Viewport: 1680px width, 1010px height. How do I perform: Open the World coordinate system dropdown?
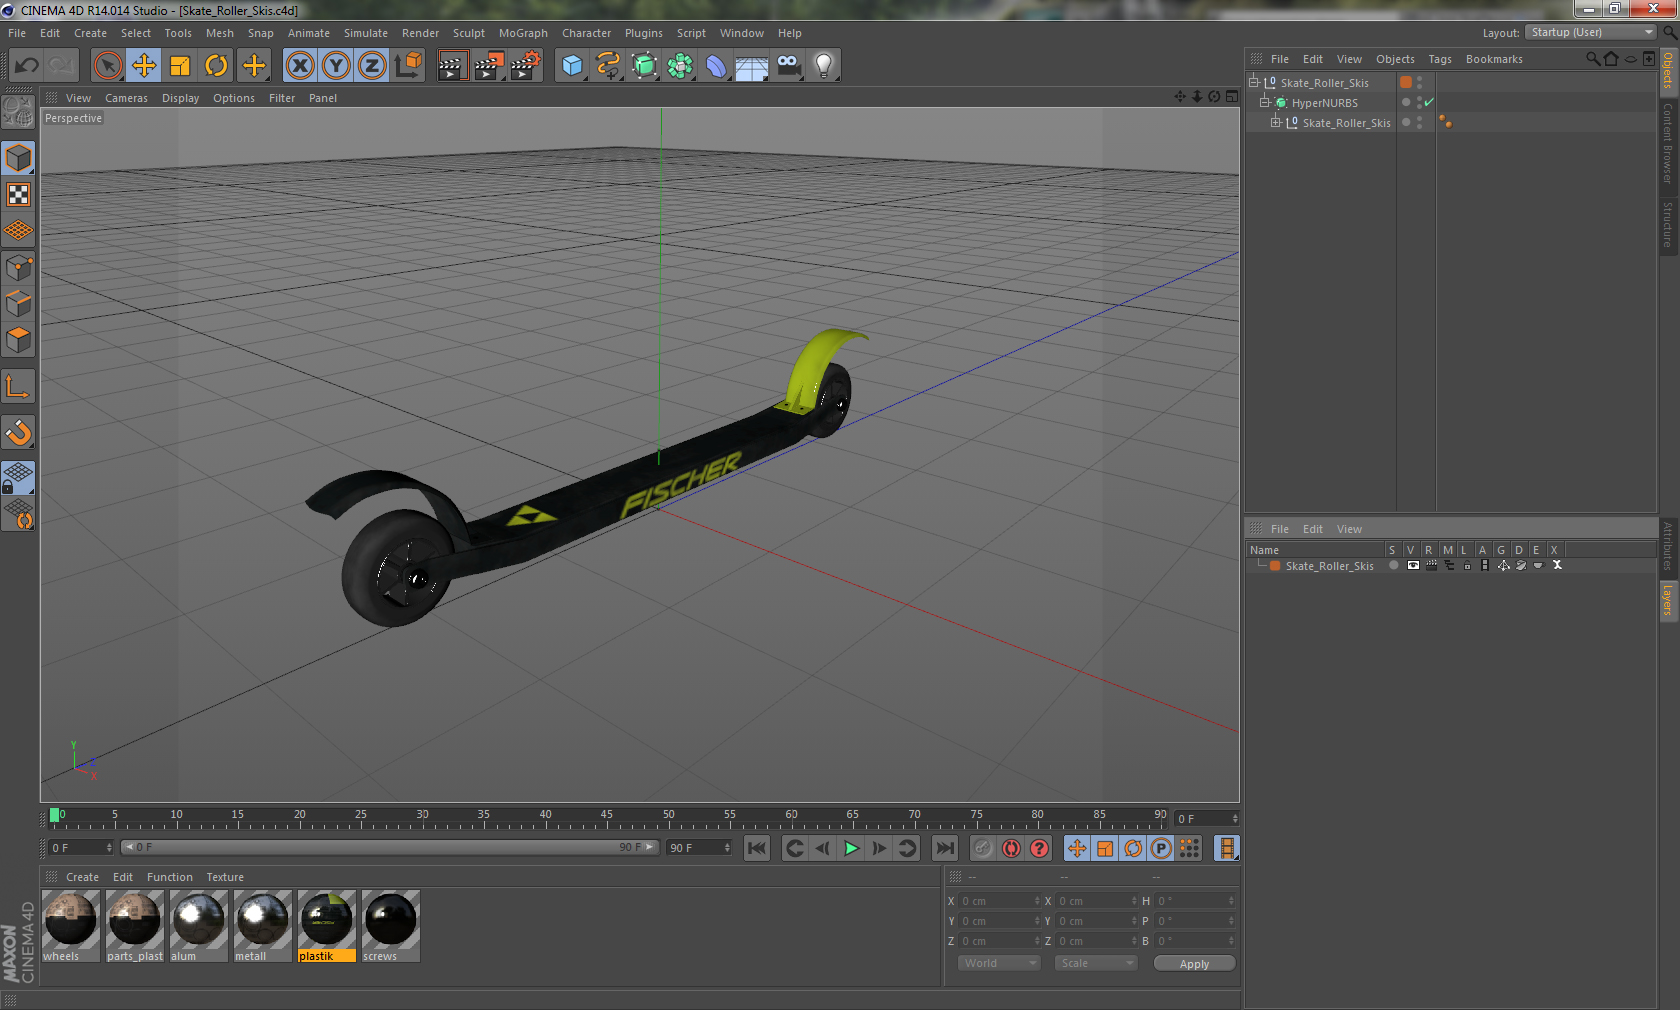click(x=999, y=963)
